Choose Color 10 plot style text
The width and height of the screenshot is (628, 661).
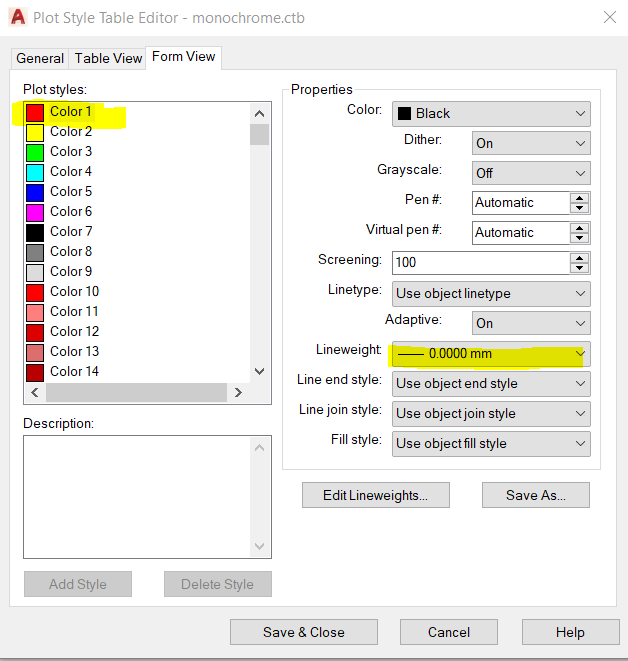point(74,291)
